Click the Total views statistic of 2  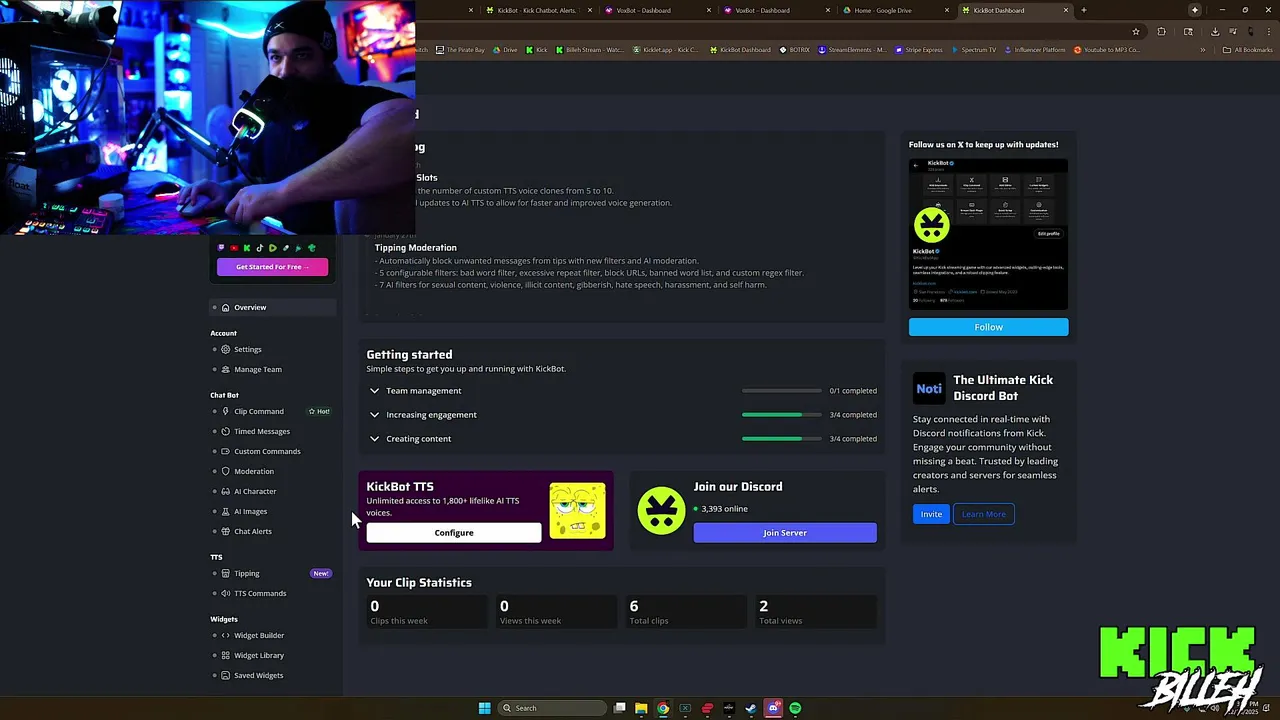816,612
